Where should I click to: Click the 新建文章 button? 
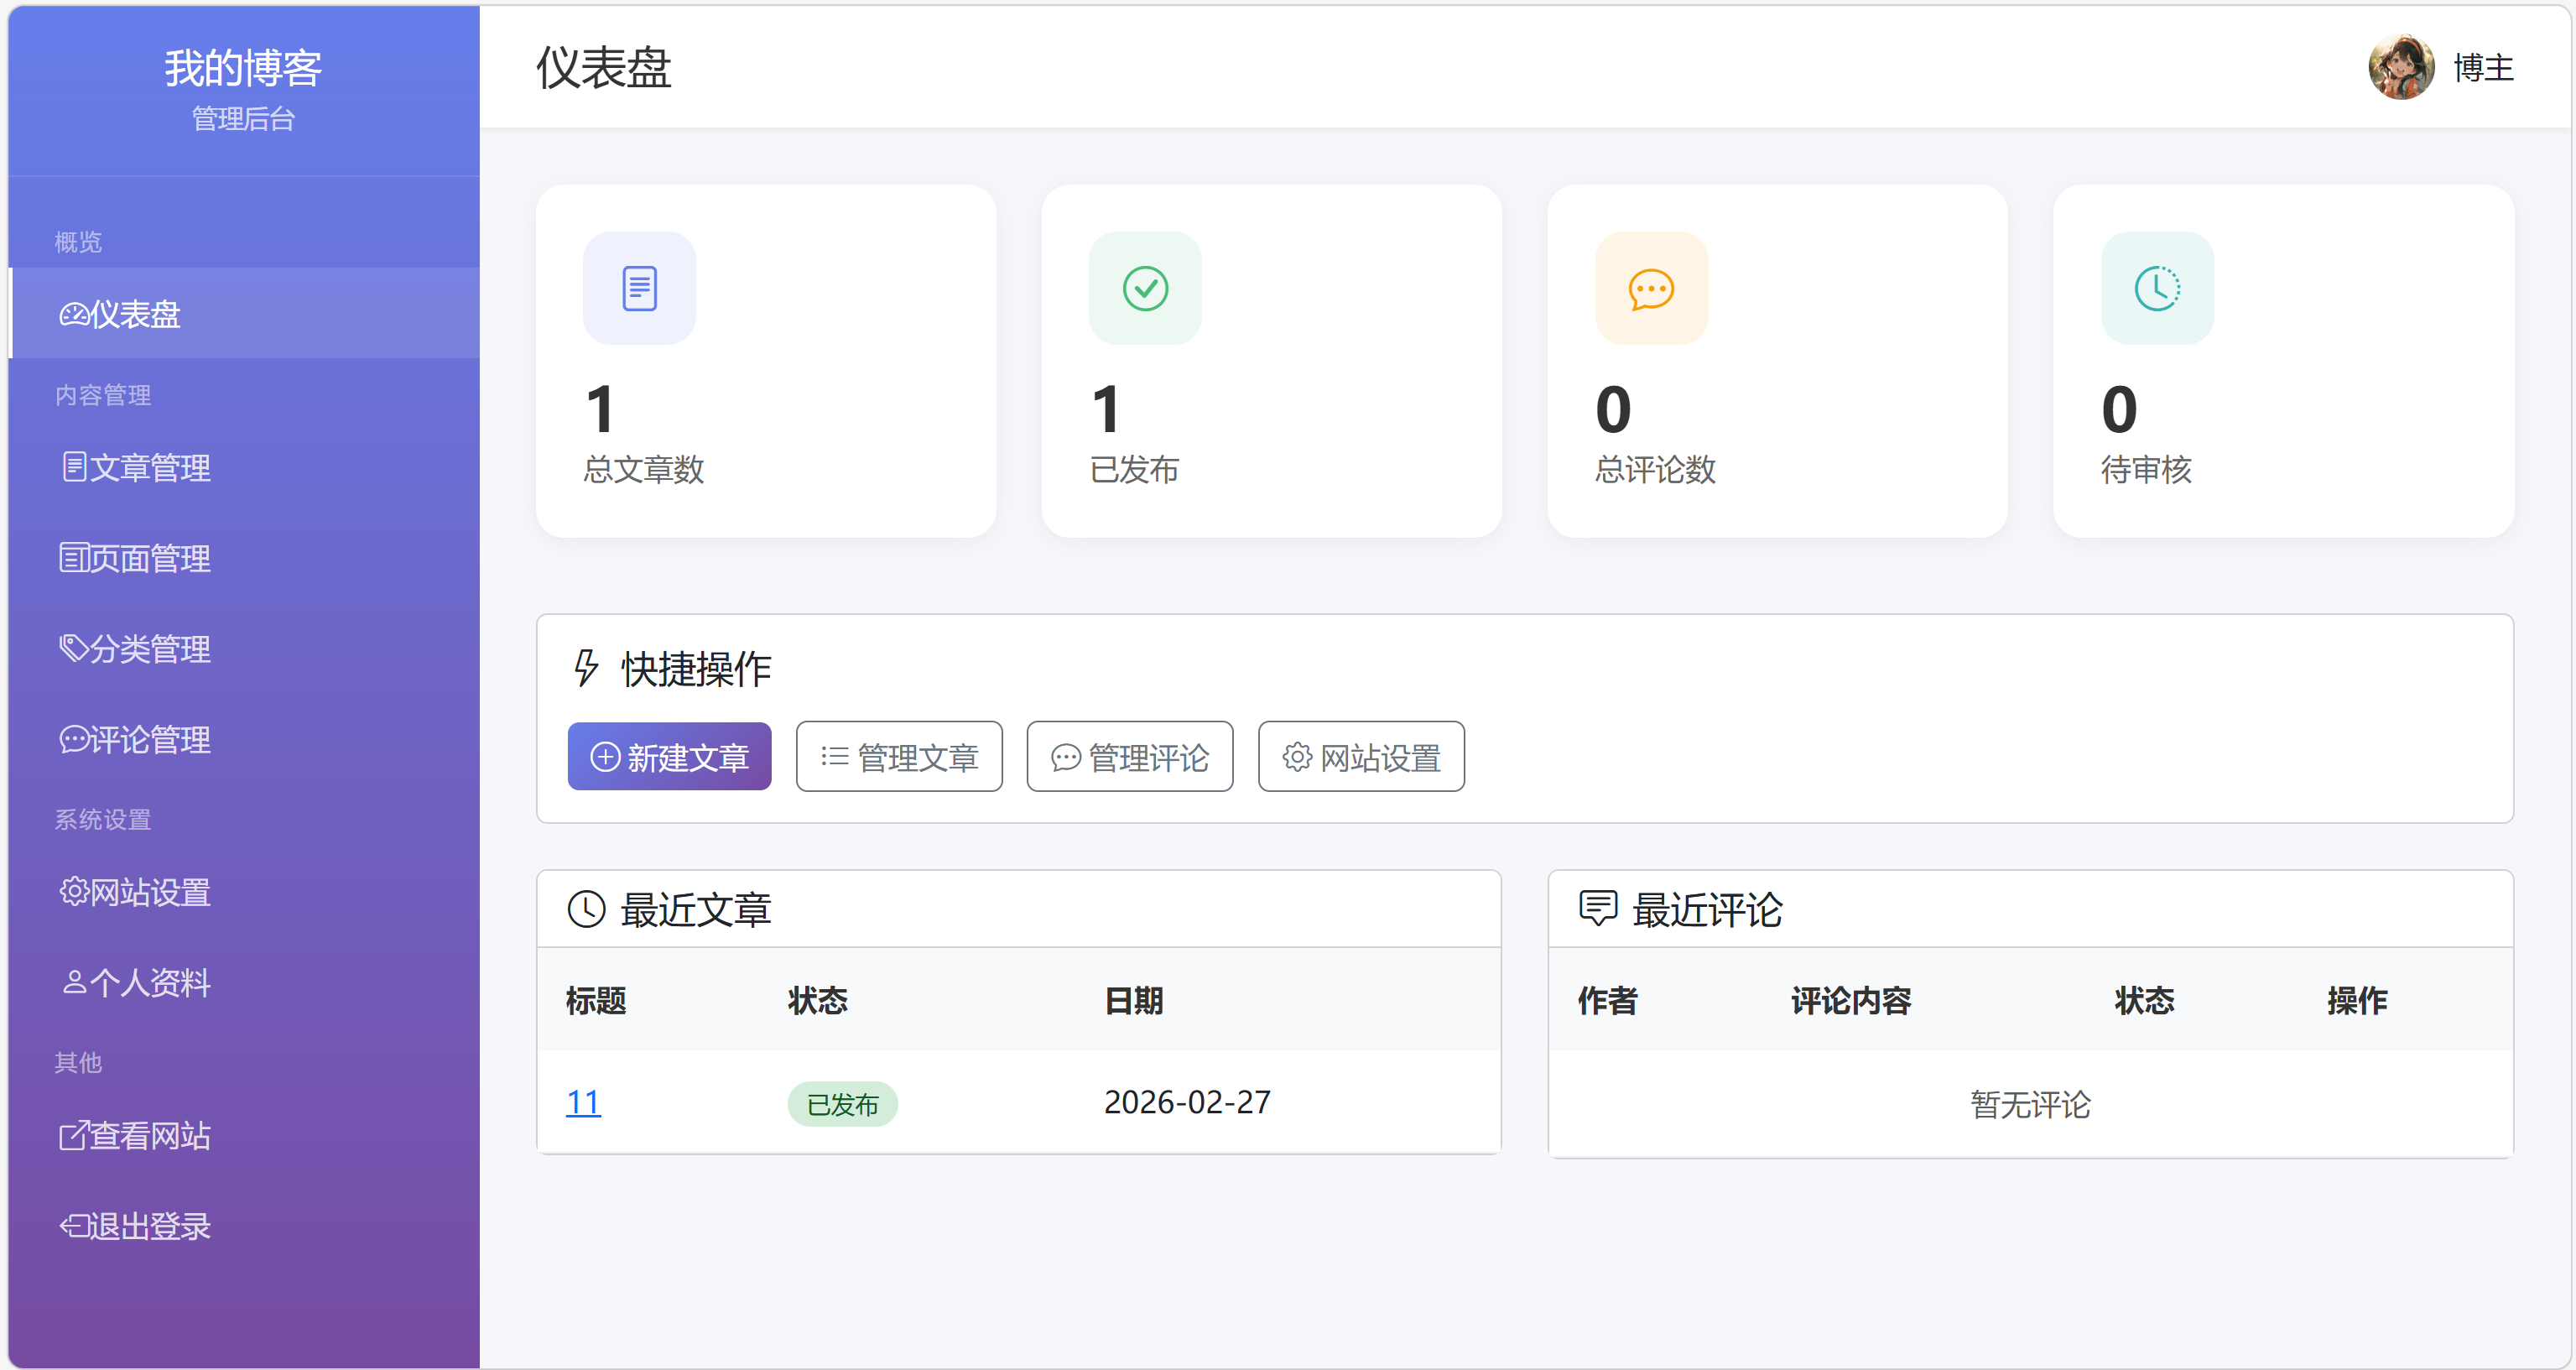click(669, 757)
